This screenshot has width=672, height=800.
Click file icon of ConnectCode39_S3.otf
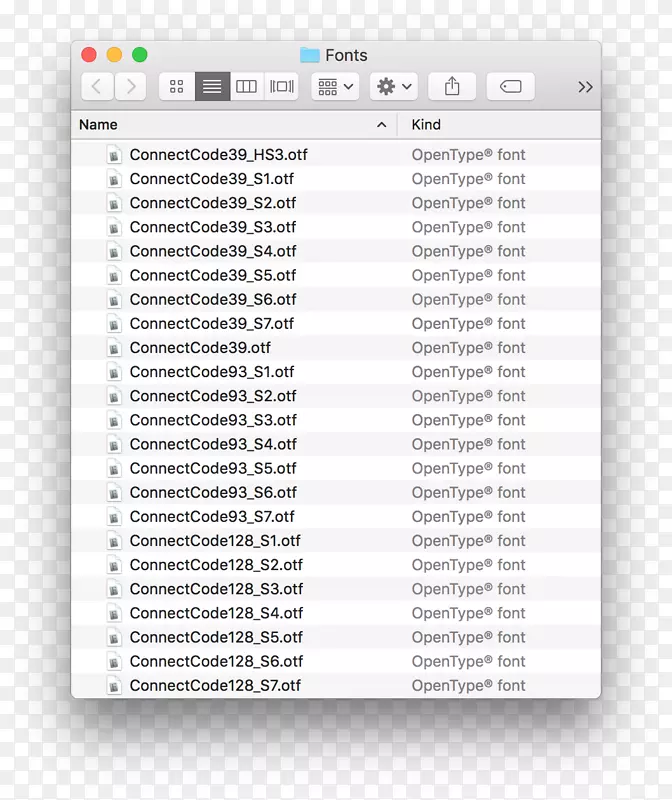(114, 227)
